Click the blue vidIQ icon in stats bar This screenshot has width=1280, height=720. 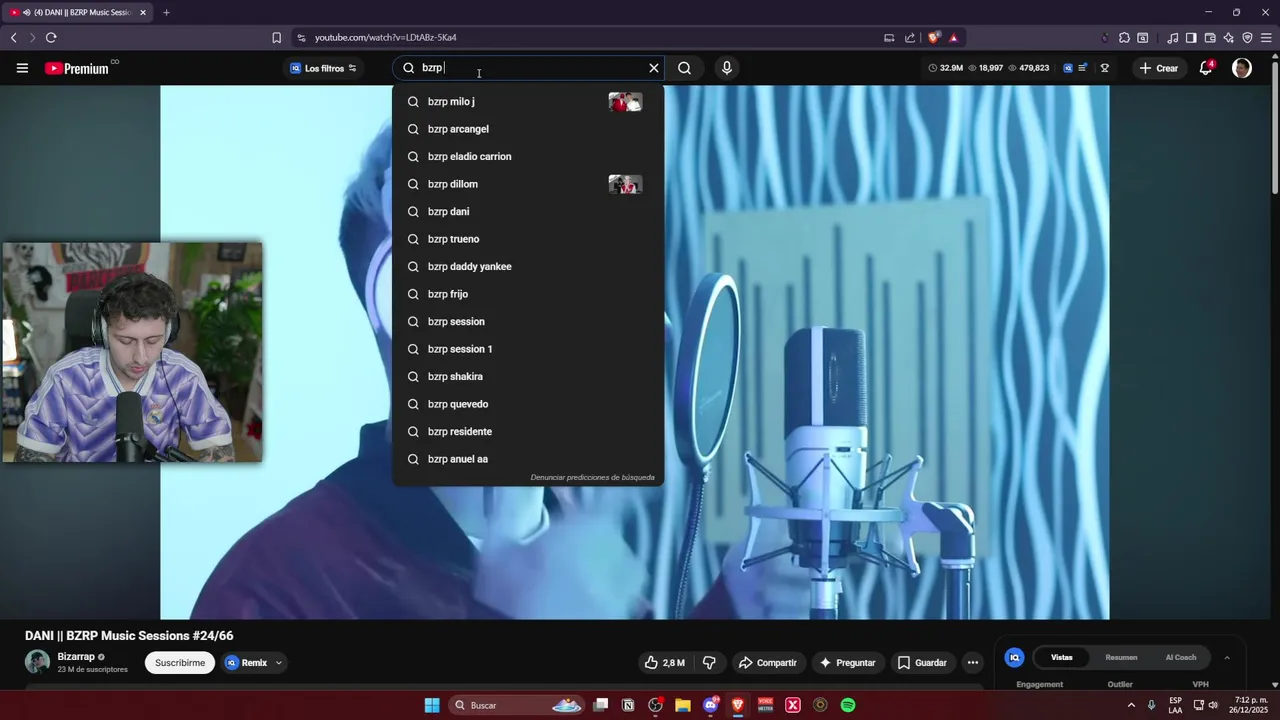click(1068, 68)
